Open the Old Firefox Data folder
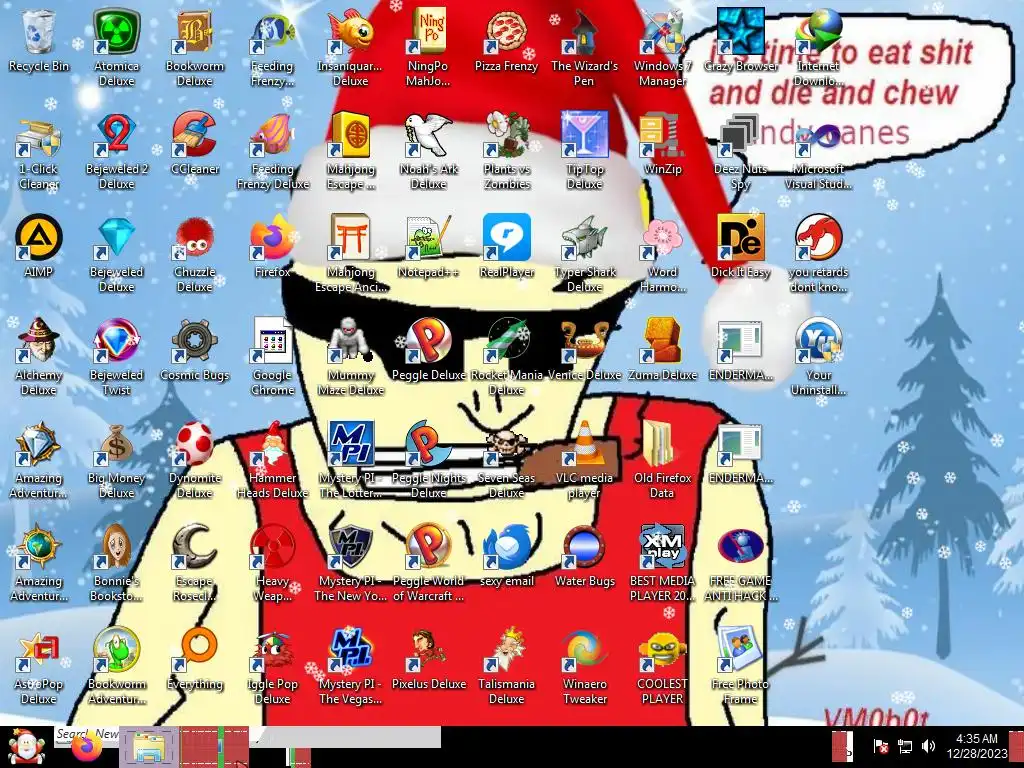 pos(662,459)
